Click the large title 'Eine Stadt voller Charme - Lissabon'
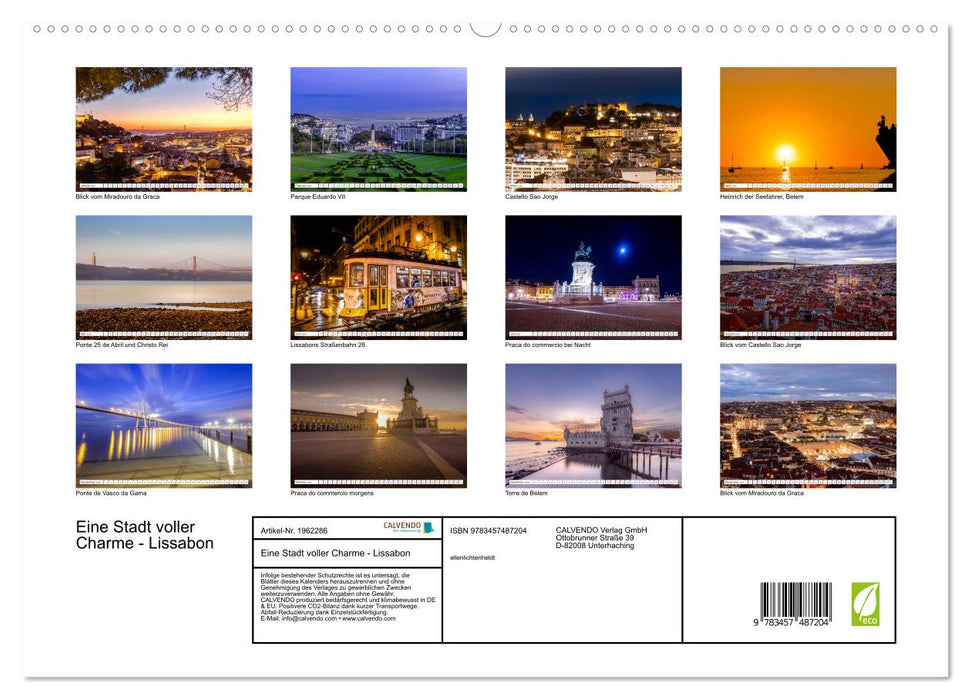Image resolution: width=971 pixels, height=700 pixels. pos(145,535)
